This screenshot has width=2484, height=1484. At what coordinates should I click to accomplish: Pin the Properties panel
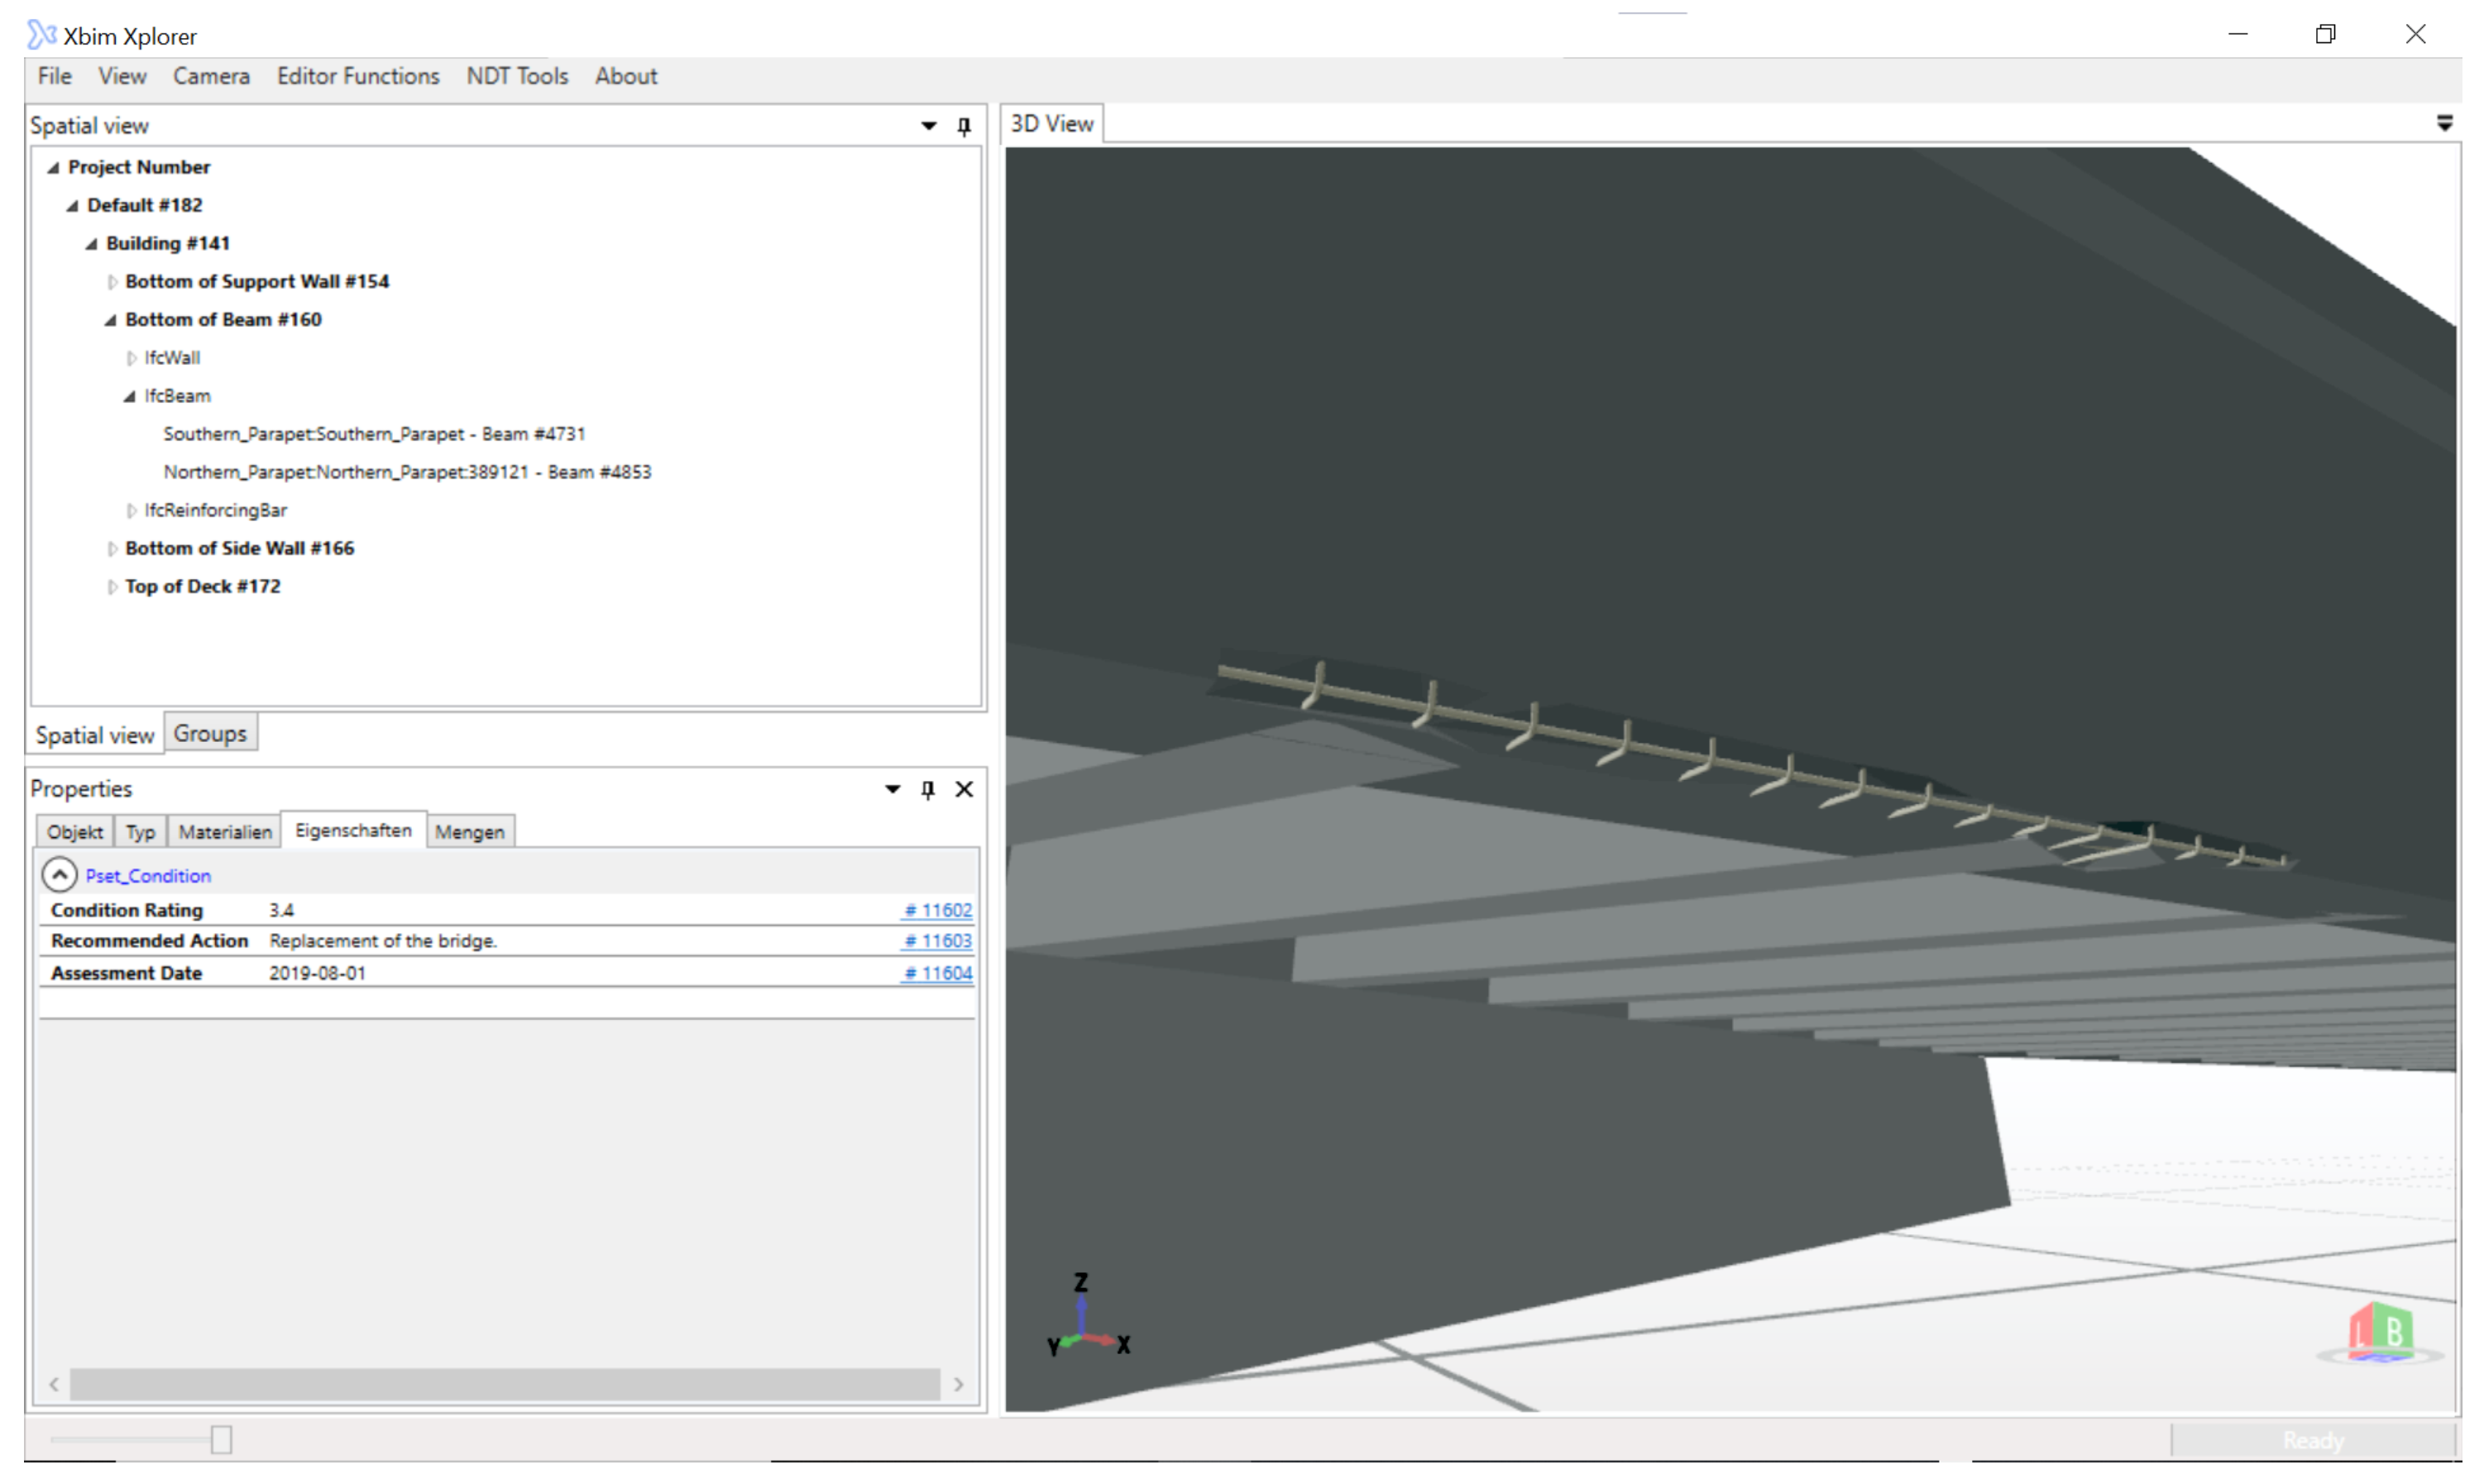coord(928,790)
